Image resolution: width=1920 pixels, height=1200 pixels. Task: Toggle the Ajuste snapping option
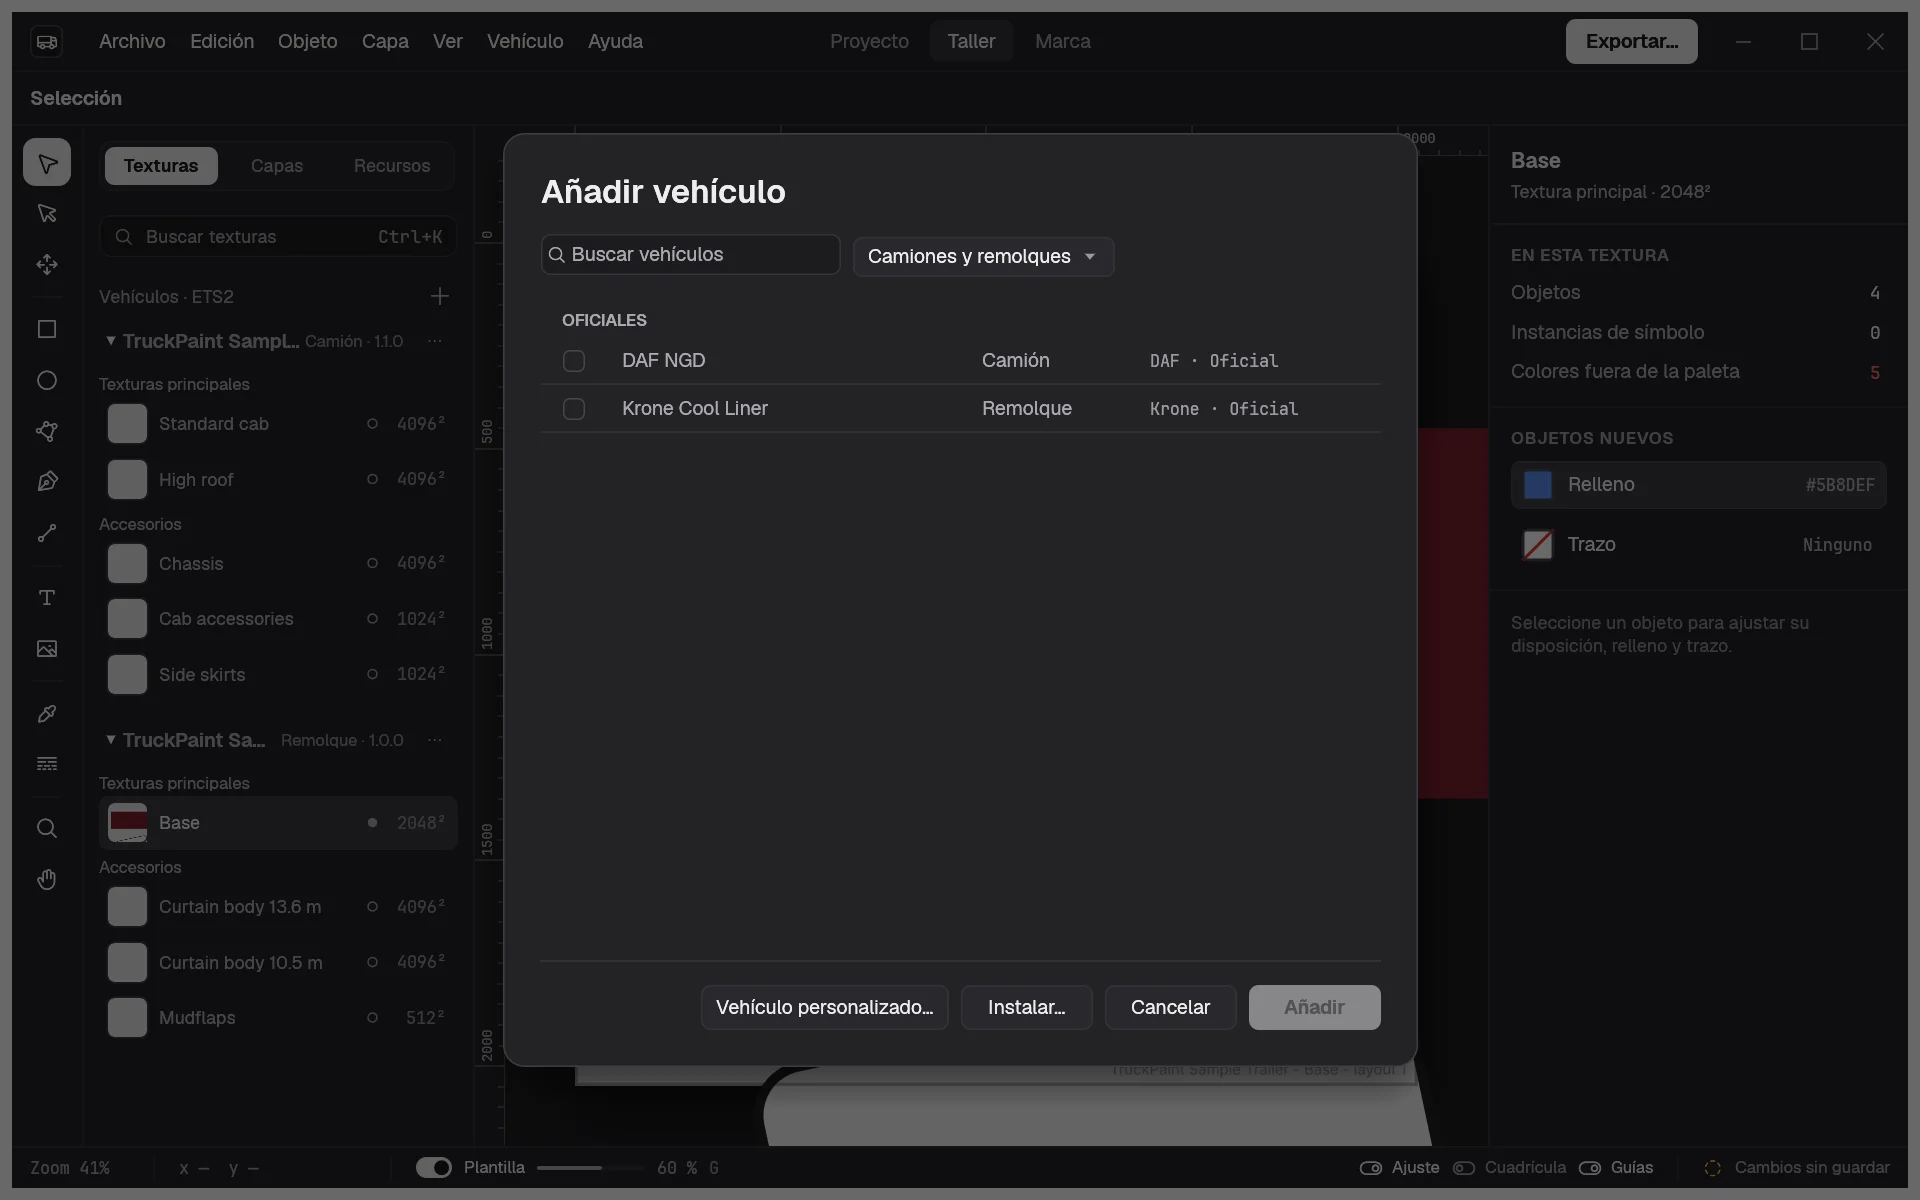[x=1371, y=1168]
